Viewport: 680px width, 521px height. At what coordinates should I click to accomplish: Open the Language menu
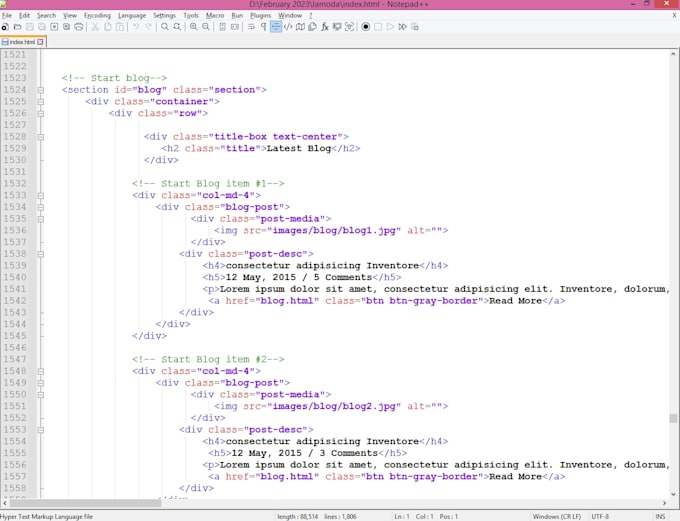(132, 15)
